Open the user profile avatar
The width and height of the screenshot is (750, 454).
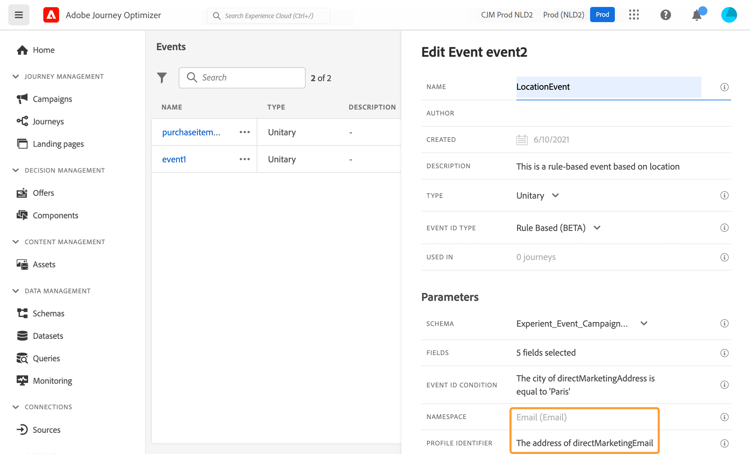[729, 15]
